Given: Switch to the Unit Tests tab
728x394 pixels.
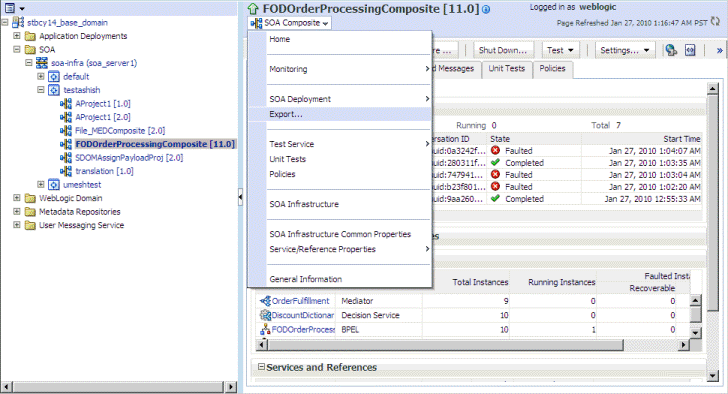Looking at the screenshot, I should (x=507, y=69).
